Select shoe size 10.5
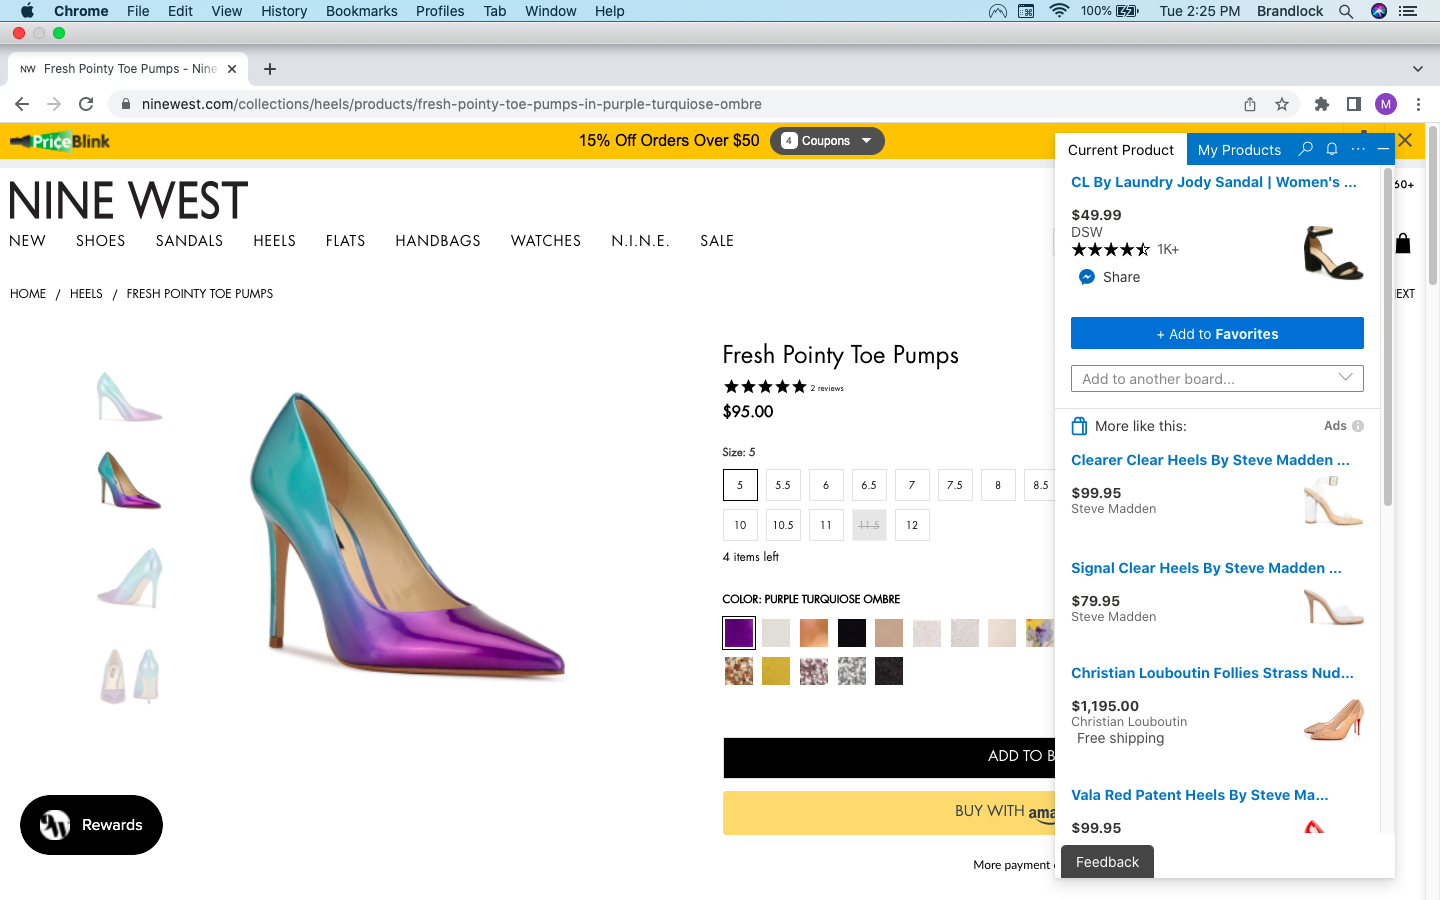1440x900 pixels. 783,525
